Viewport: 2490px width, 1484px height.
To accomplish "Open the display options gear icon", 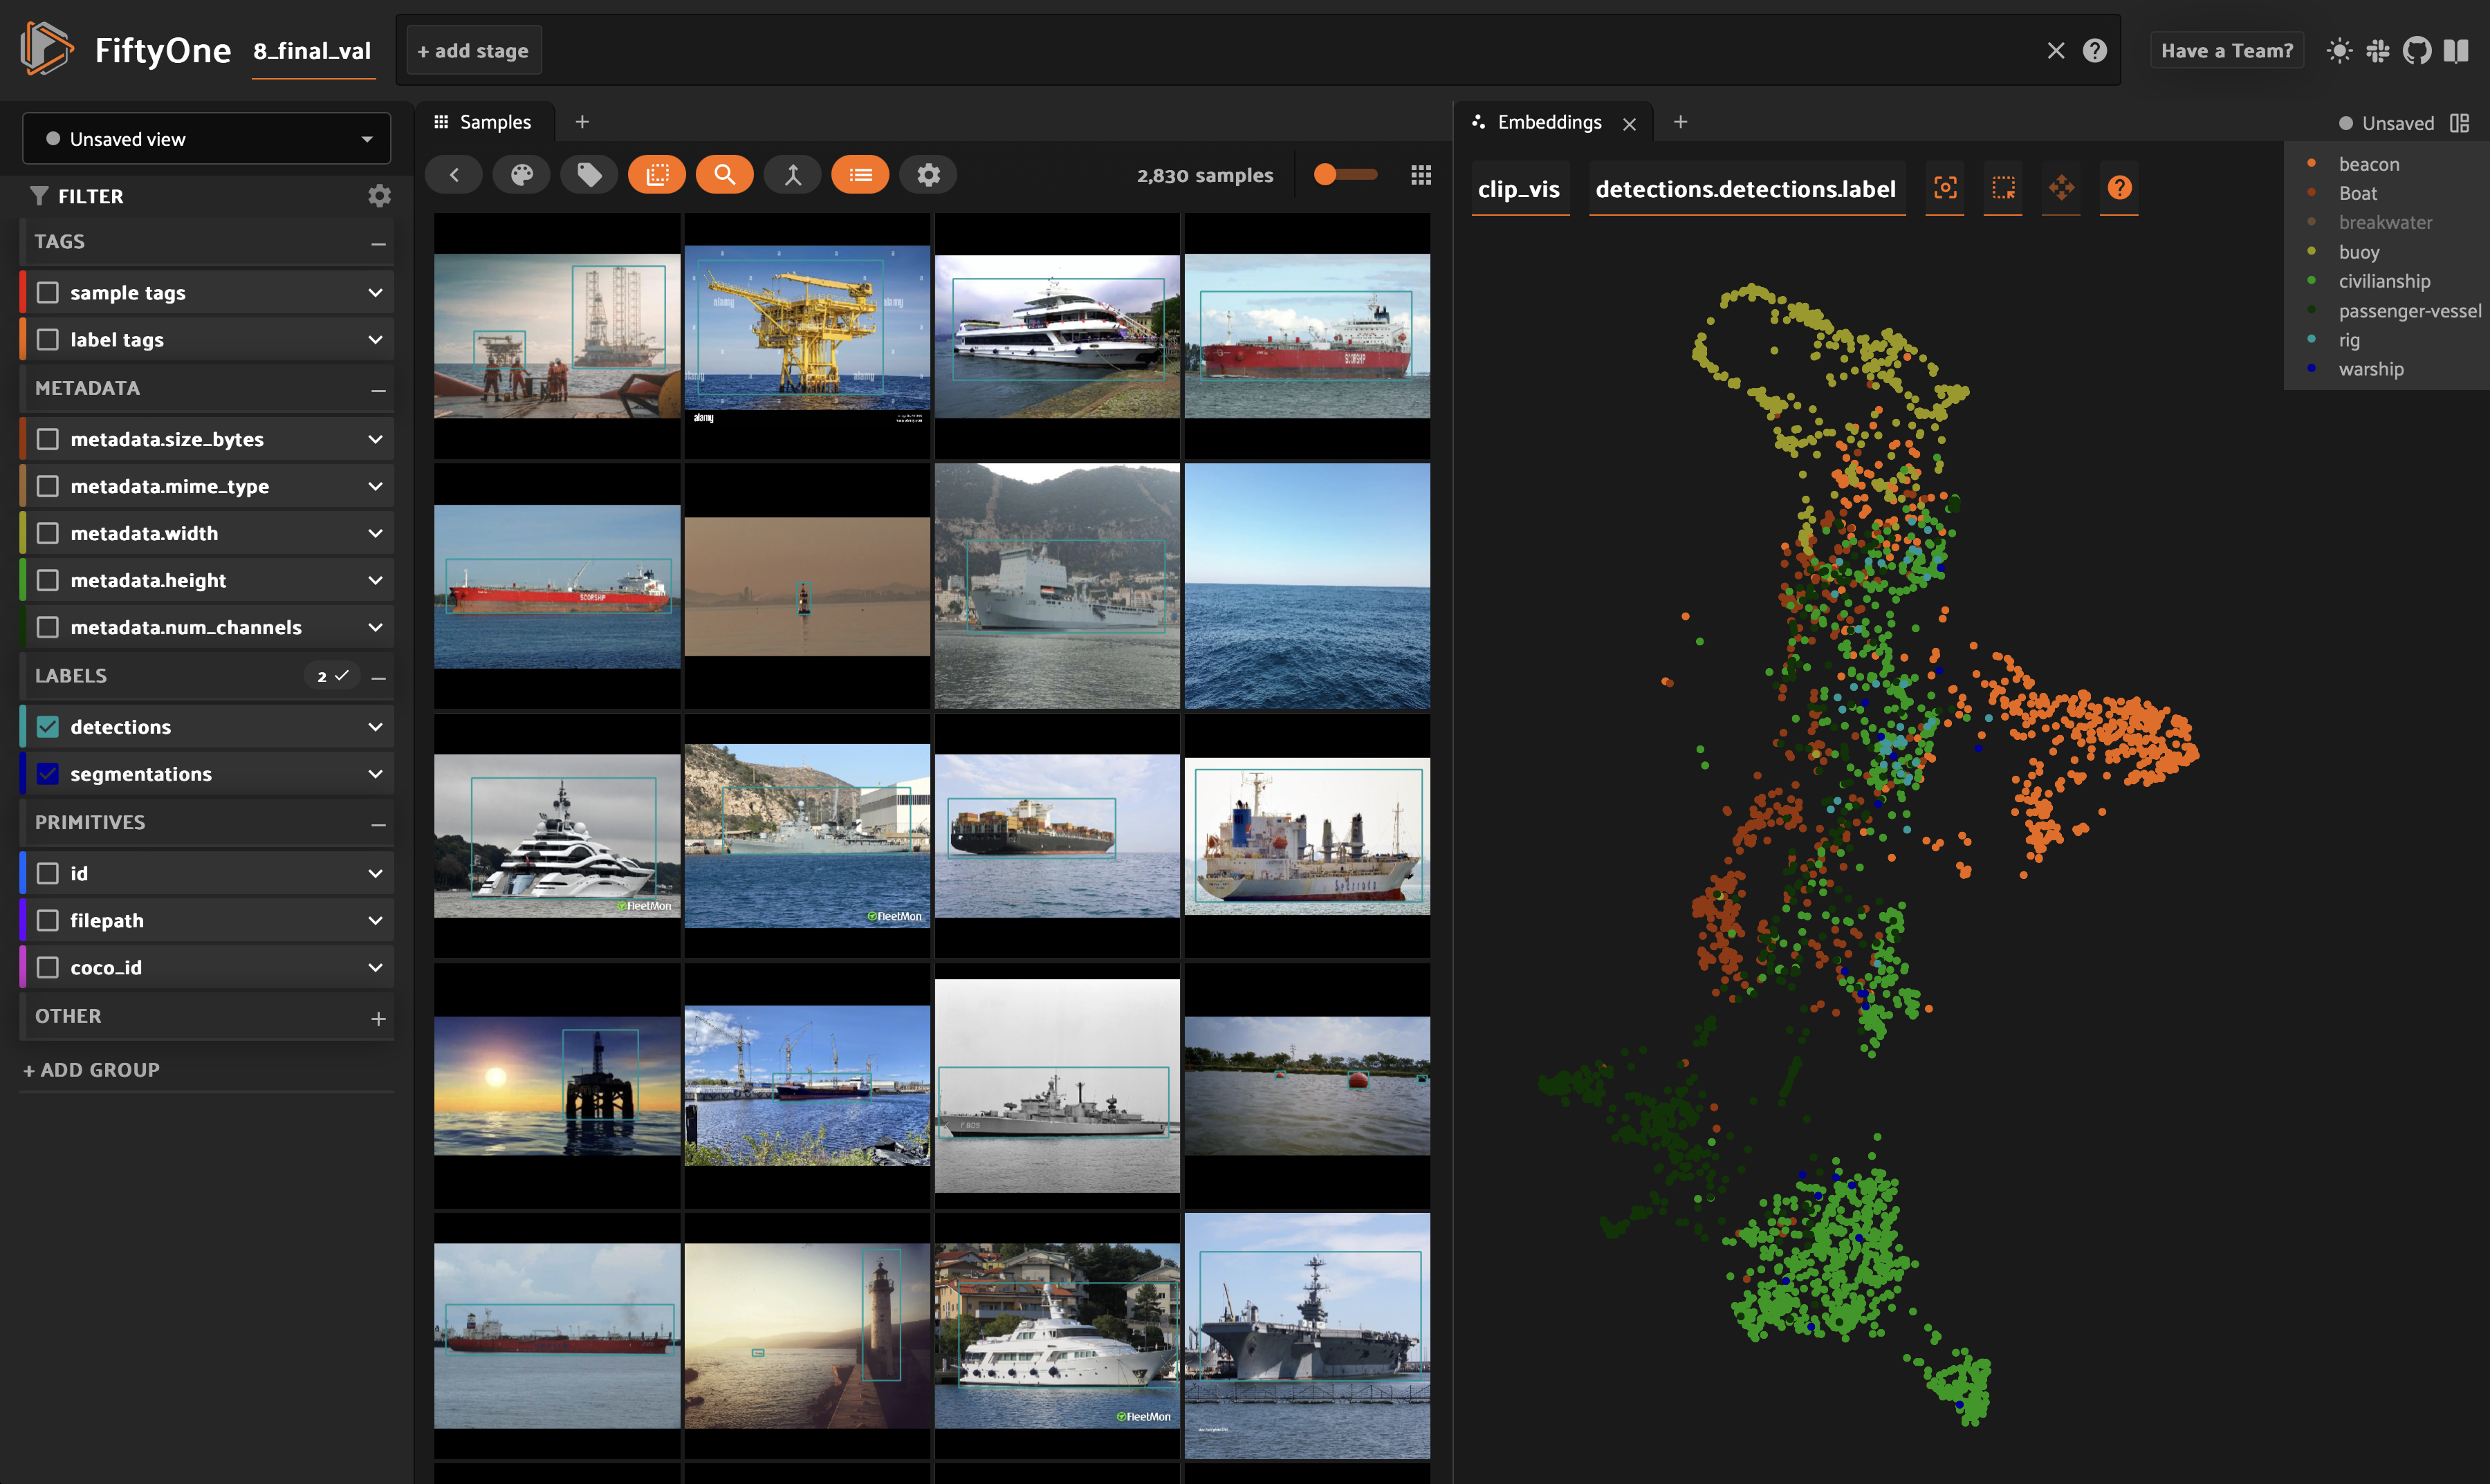I will click(928, 175).
